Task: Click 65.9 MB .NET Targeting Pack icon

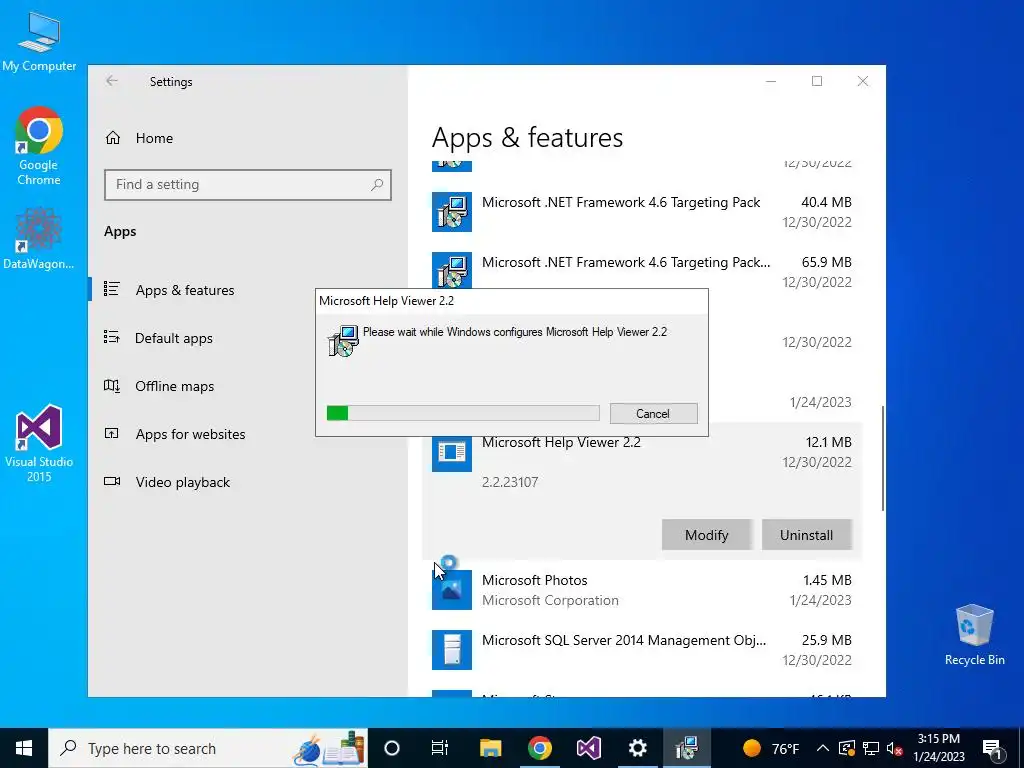Action: [x=451, y=270]
